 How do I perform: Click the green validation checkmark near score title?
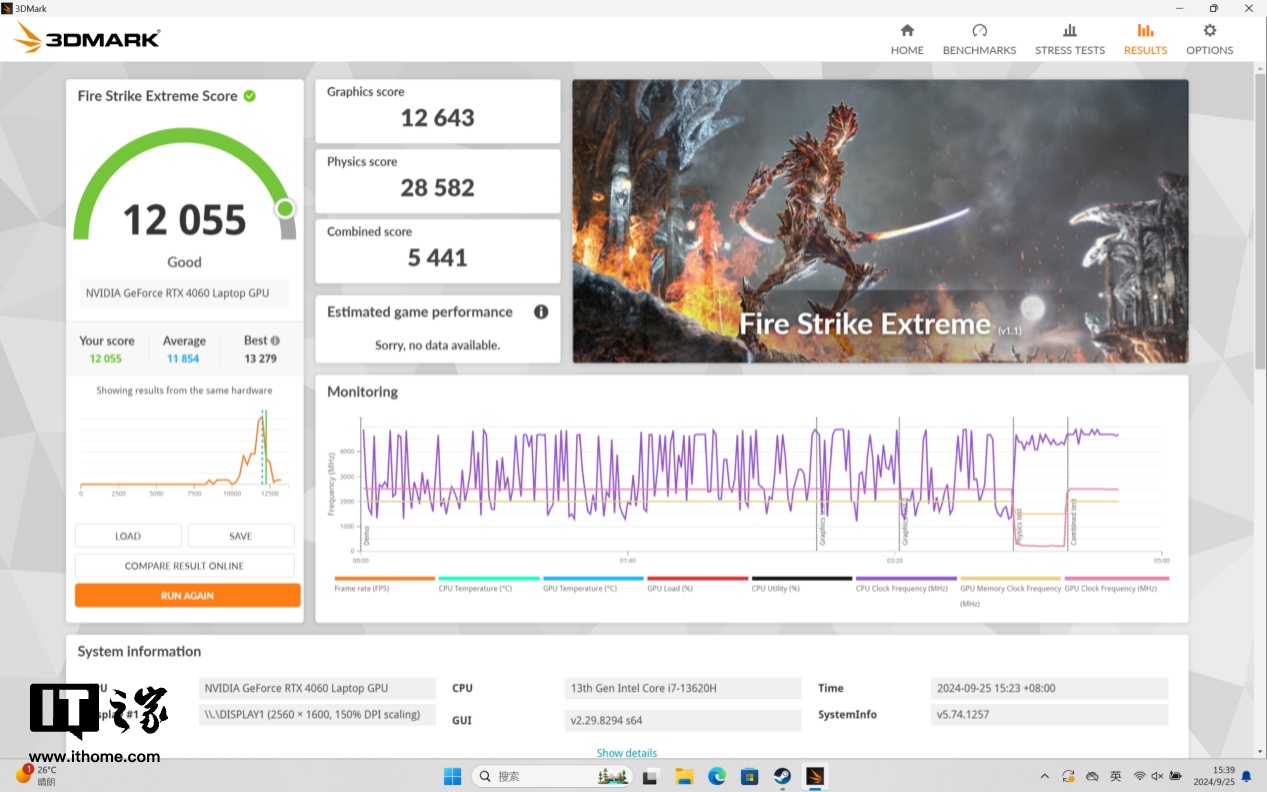(250, 96)
